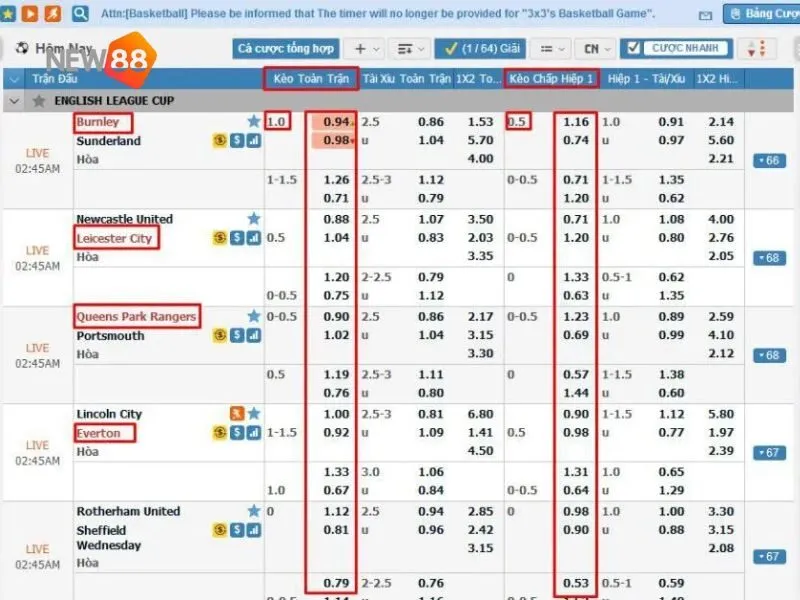Collapse all matches via Trận Đấu chevron

pos(14,79)
